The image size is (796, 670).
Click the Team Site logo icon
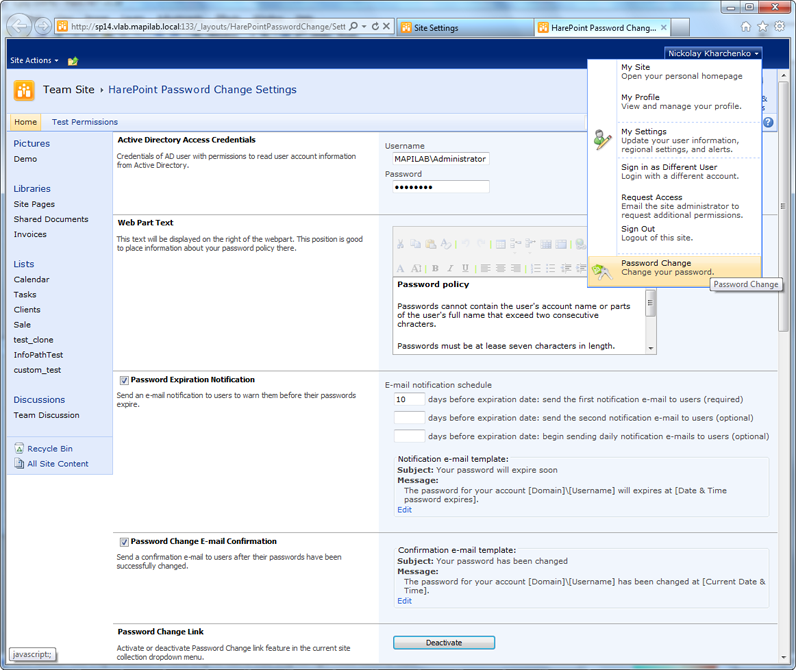tap(24, 90)
